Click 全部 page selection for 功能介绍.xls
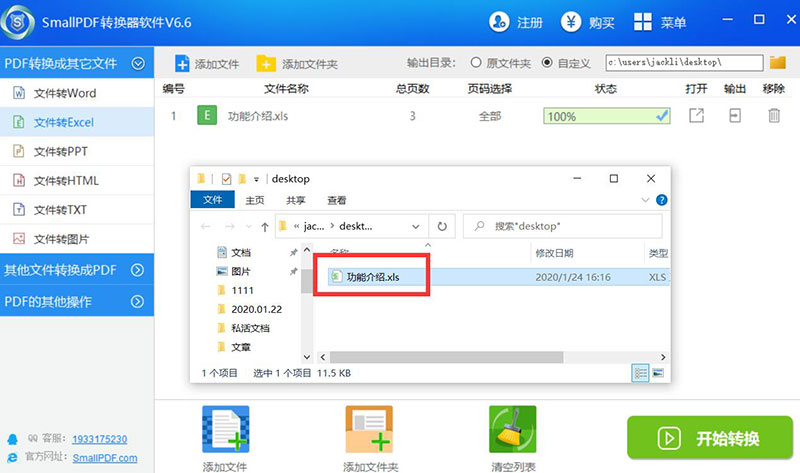800x473 pixels. point(489,116)
